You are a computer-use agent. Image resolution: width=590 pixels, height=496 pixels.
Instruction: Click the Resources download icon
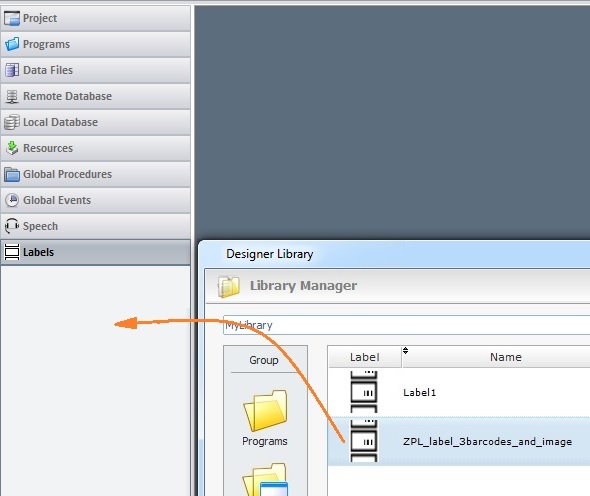pos(12,148)
